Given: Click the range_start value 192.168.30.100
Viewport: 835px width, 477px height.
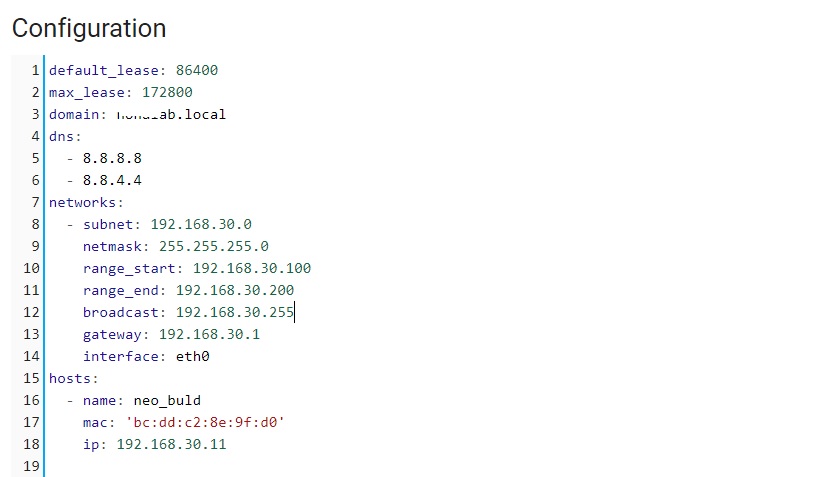Looking at the screenshot, I should (252, 268).
